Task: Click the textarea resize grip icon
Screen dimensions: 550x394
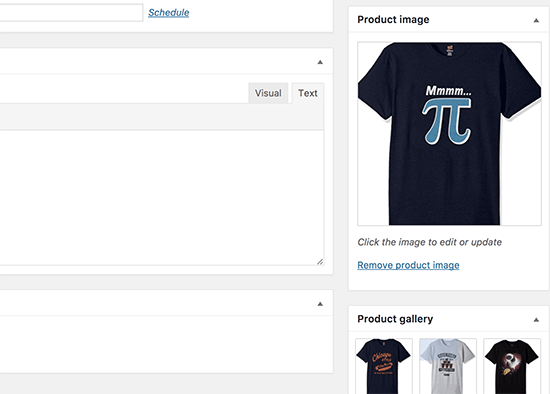Action: pyautogui.click(x=320, y=261)
